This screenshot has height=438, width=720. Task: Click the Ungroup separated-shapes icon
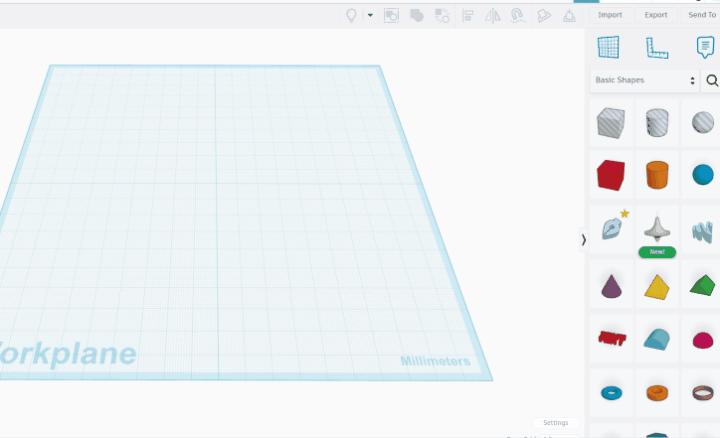pyautogui.click(x=442, y=16)
